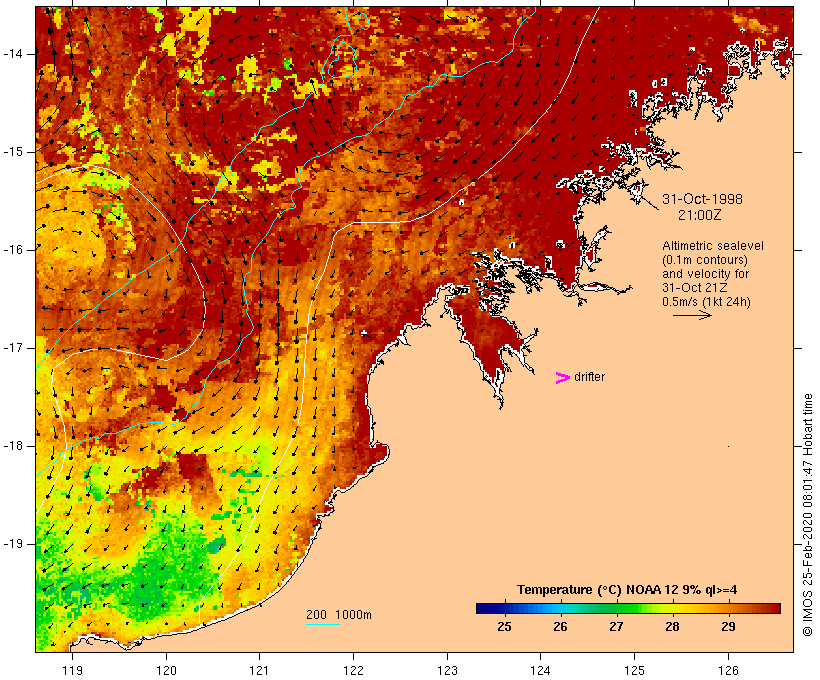Click the temperature colorbar title text
The width and height of the screenshot is (820, 680).
coord(627,590)
